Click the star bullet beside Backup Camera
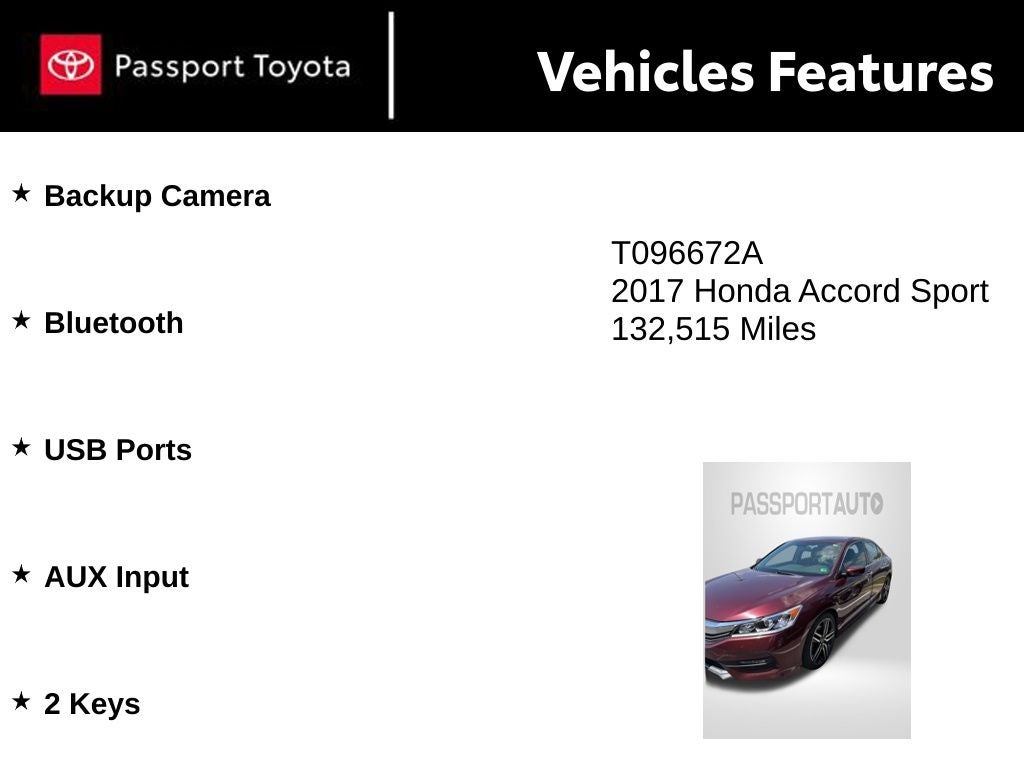Viewport: 1024px width, 768px height. [21, 194]
